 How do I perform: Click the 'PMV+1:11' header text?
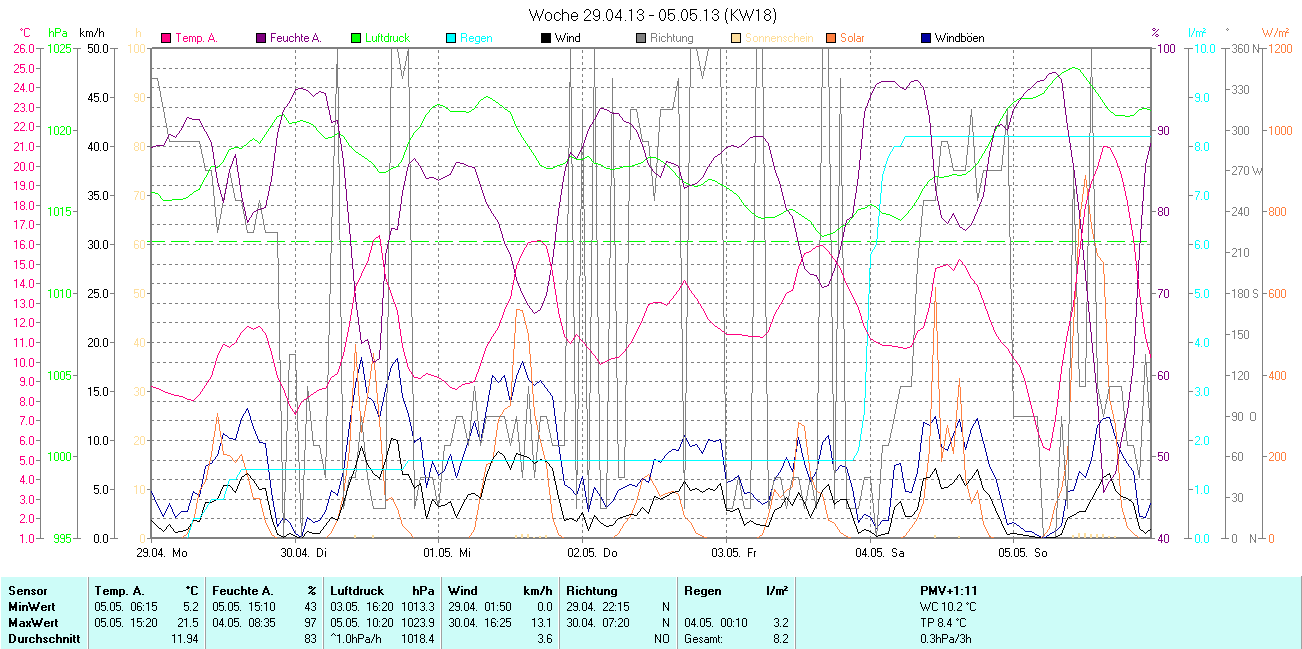[949, 591]
